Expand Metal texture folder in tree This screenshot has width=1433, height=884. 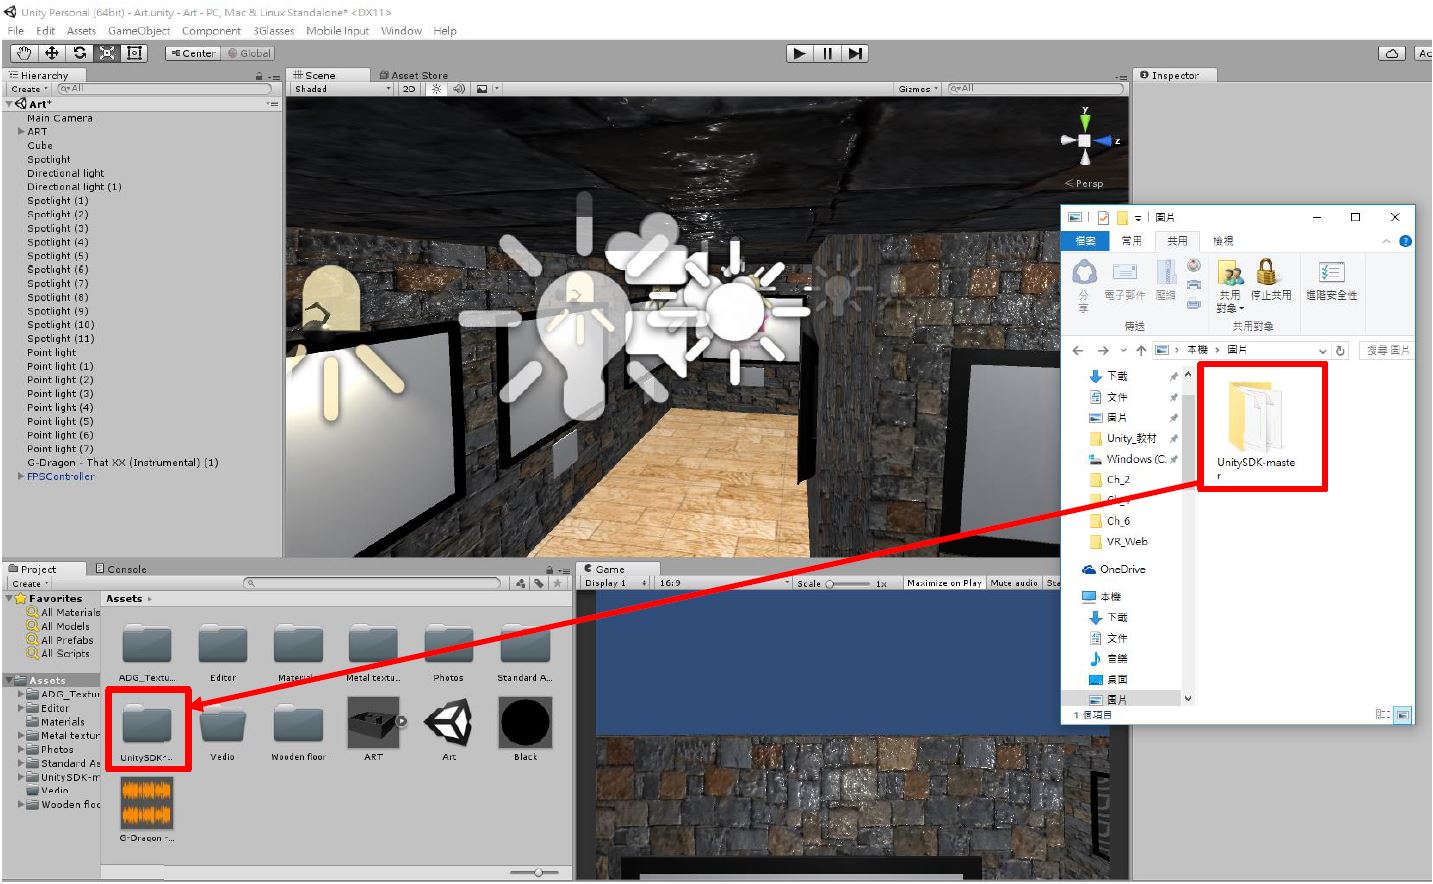pos(21,735)
